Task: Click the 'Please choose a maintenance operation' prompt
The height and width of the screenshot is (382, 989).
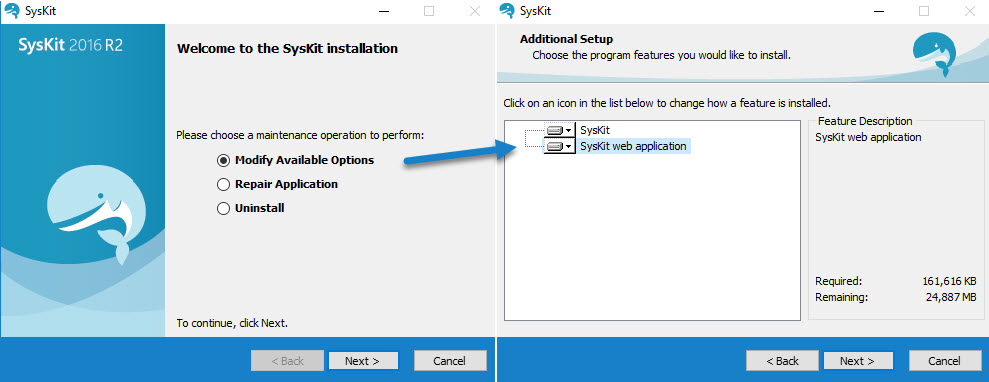Action: [x=300, y=135]
